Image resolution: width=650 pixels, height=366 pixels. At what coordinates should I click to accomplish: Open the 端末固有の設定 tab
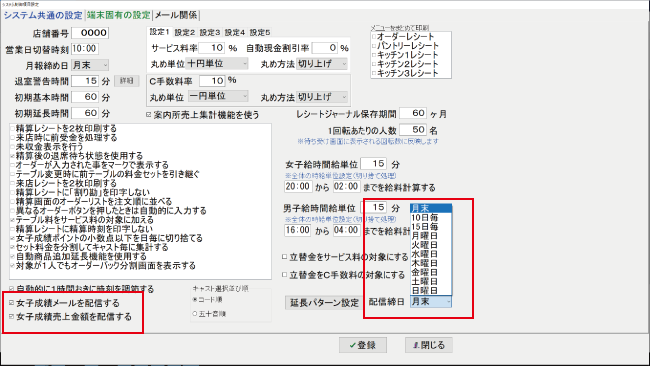(x=119, y=15)
